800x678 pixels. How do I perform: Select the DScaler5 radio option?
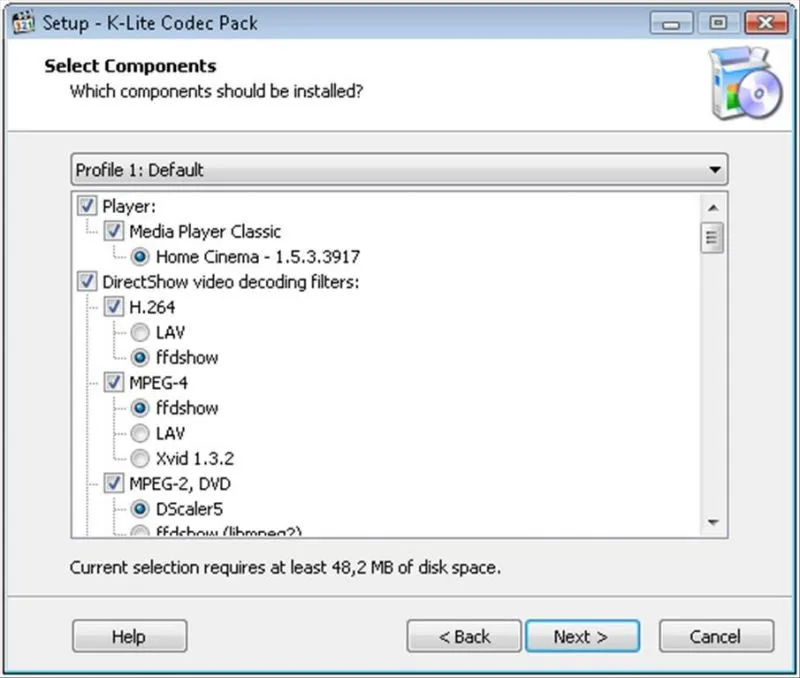[x=140, y=509]
